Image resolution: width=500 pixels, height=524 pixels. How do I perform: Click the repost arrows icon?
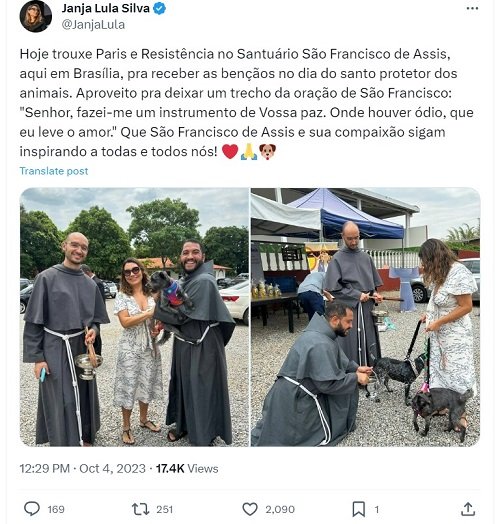(140, 509)
